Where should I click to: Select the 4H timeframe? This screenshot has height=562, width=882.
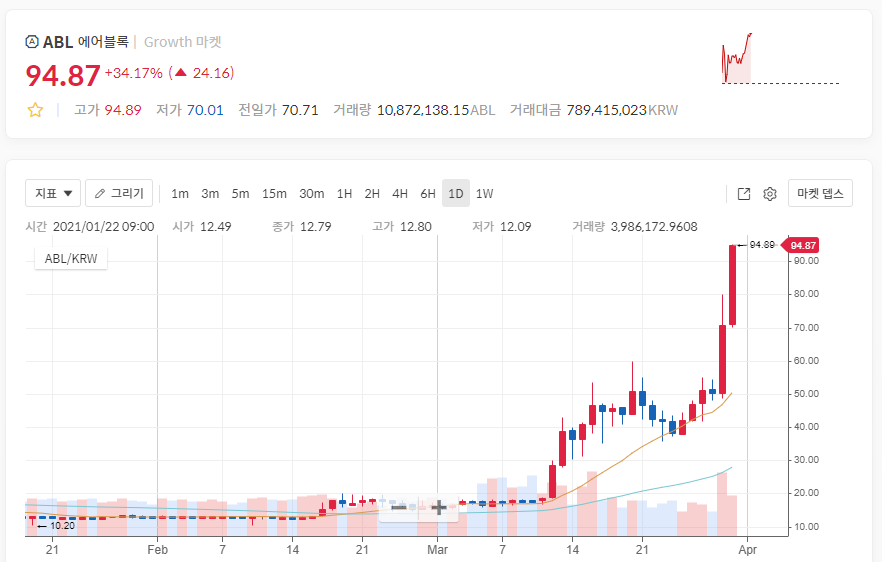[x=400, y=194]
